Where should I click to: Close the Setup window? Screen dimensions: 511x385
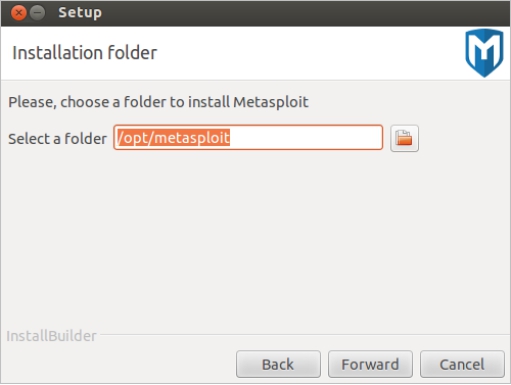point(18,13)
